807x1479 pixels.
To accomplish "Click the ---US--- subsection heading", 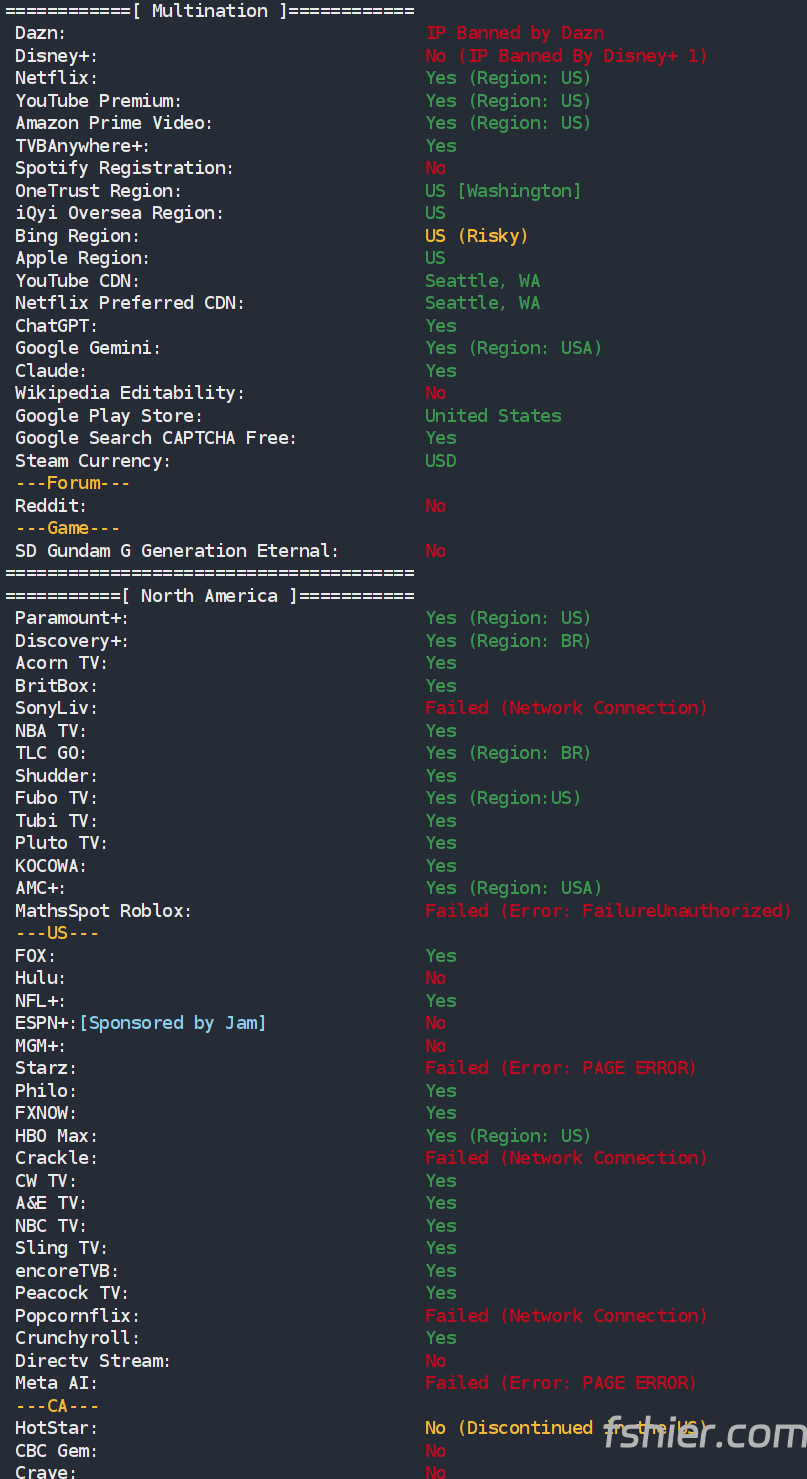I will 56,934.
